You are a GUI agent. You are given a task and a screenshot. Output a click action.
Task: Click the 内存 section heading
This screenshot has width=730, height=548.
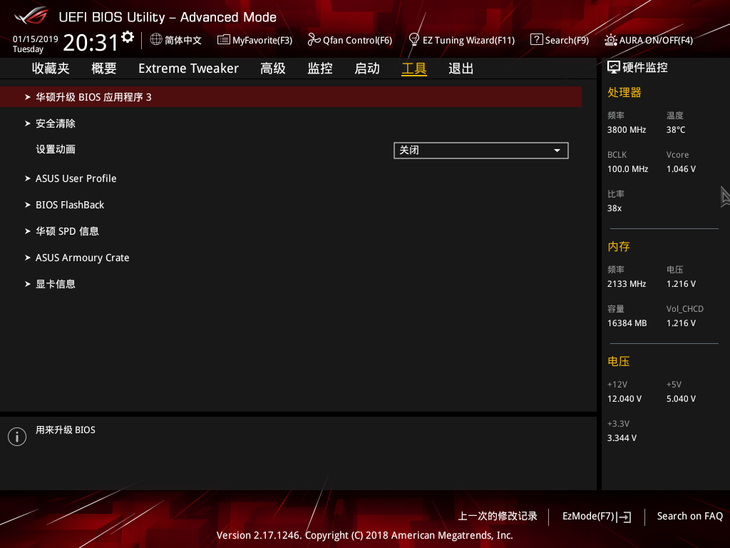[x=619, y=246]
